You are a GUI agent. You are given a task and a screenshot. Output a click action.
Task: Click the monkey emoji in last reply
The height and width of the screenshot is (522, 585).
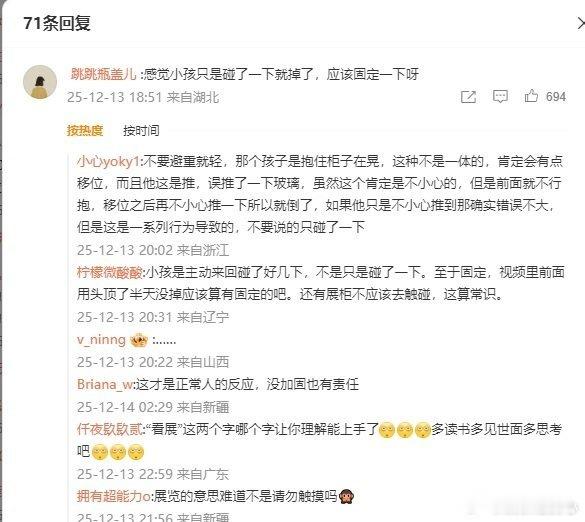[x=346, y=497]
